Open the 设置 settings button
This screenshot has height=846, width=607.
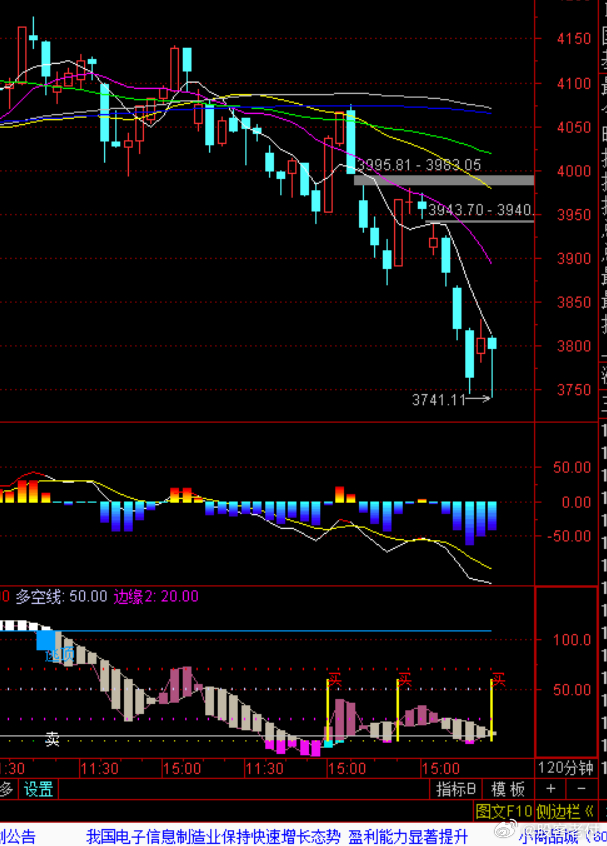click(x=38, y=789)
